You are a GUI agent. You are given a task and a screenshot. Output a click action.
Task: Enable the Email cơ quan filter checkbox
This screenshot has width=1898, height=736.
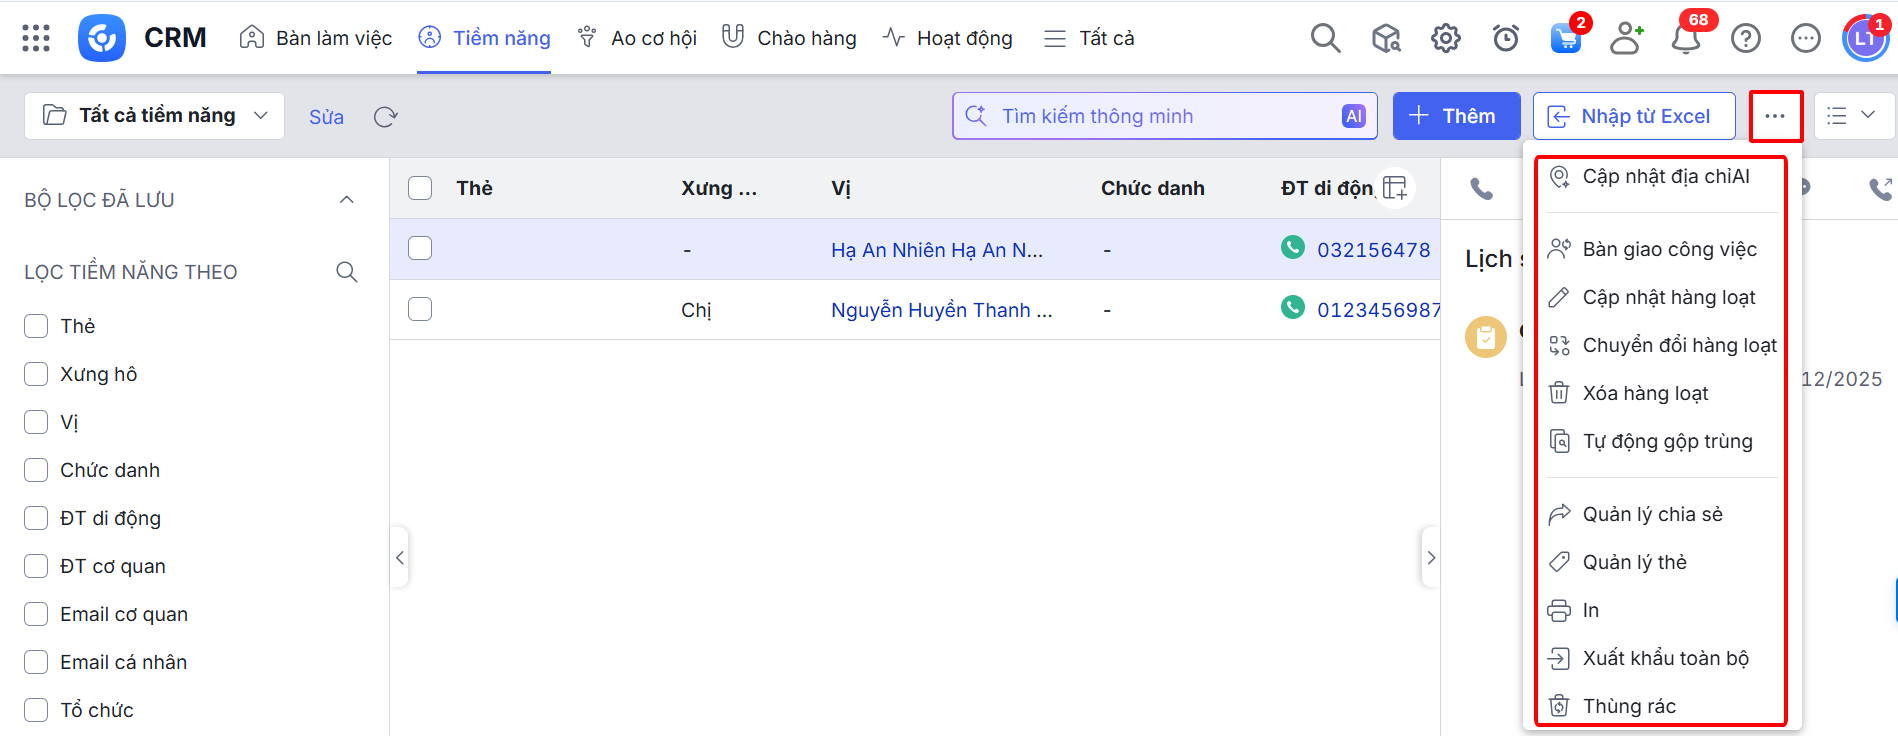tap(36, 614)
